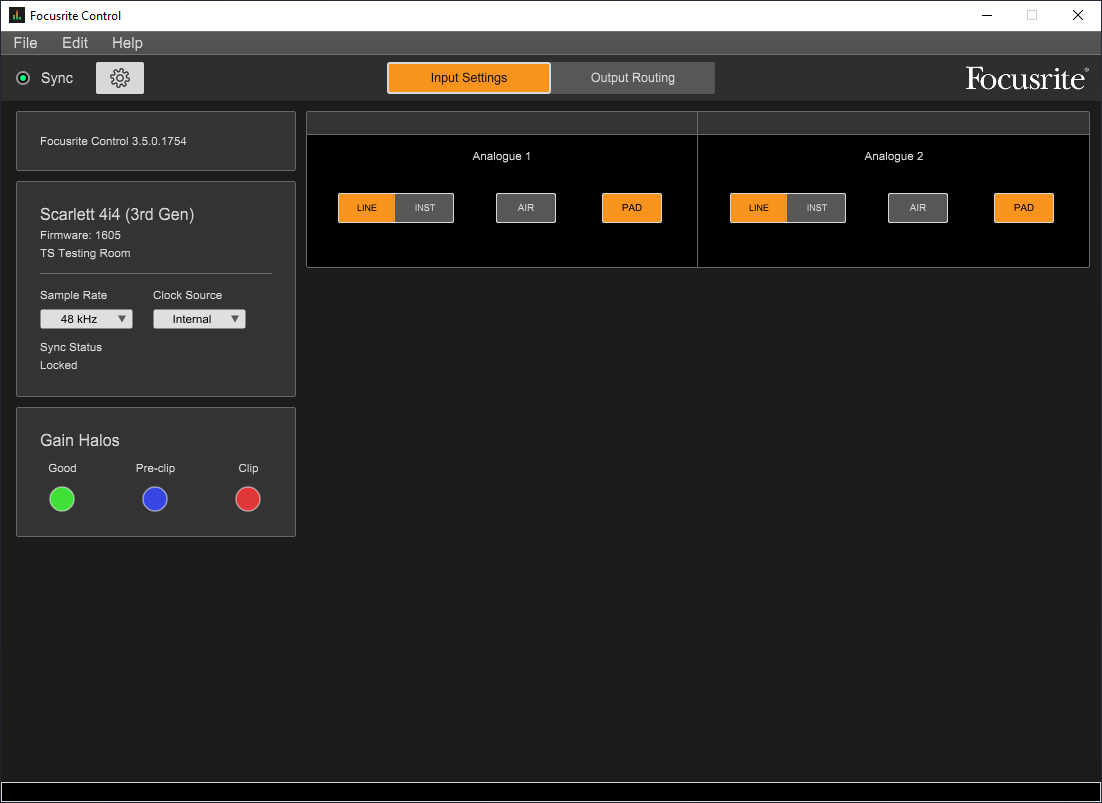Switch to the Output Routing tab
The width and height of the screenshot is (1102, 803).
633,78
